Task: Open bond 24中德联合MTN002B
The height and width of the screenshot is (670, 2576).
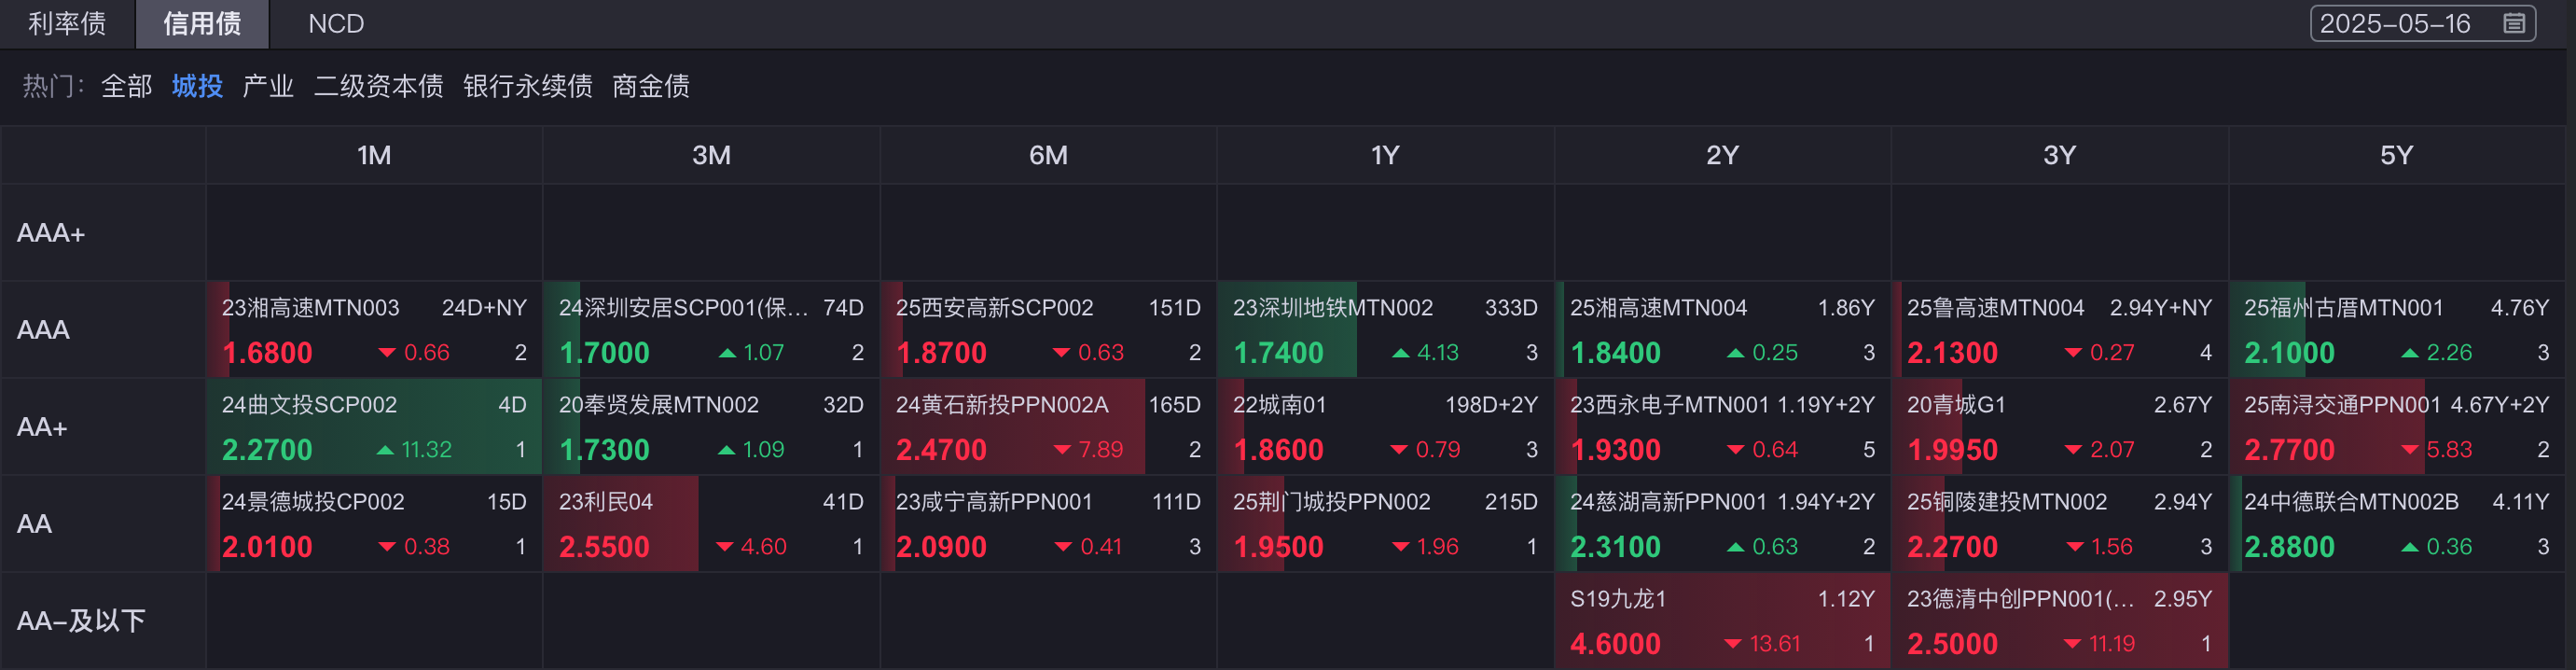Action: (x=2350, y=502)
